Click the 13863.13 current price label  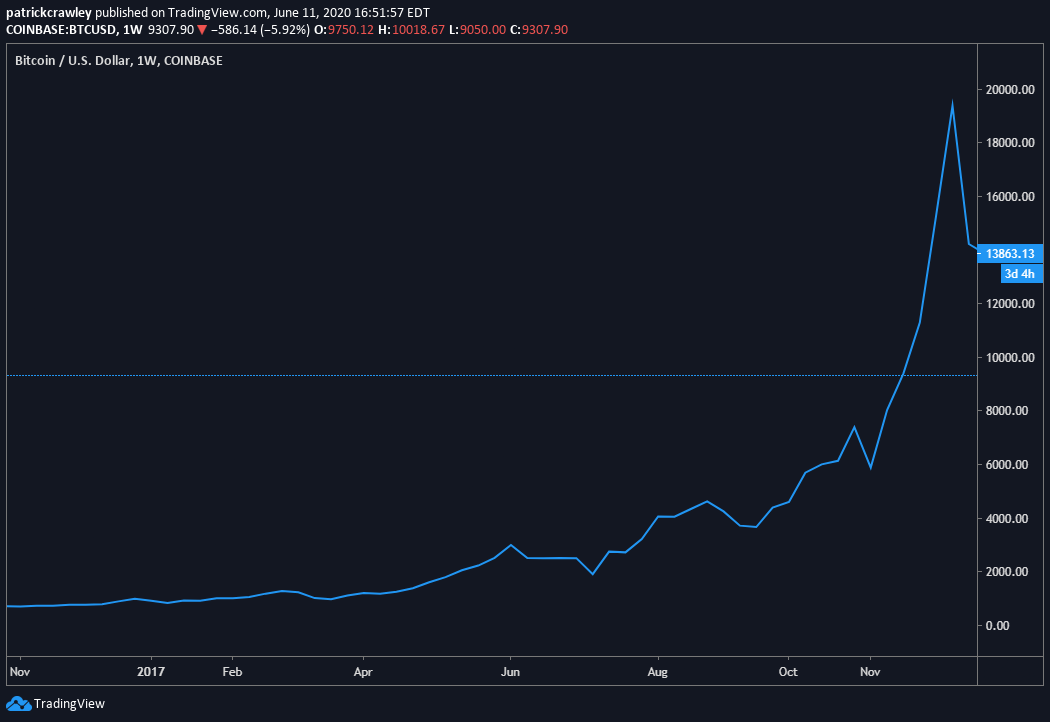click(x=1010, y=253)
